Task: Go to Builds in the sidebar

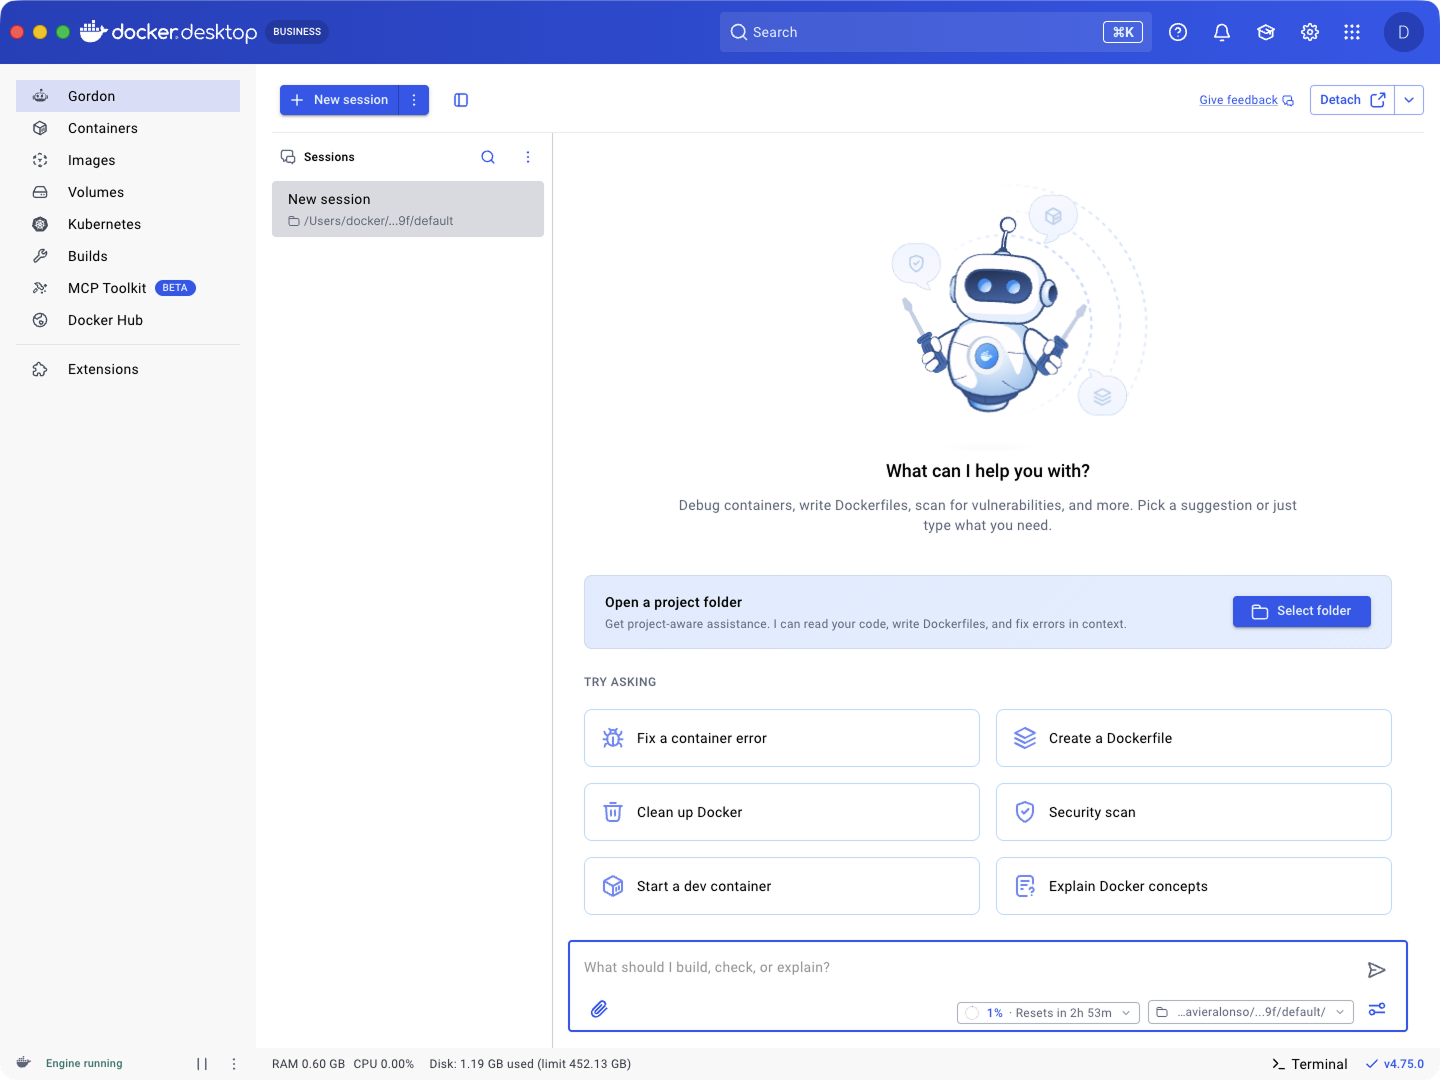Action: [128, 256]
